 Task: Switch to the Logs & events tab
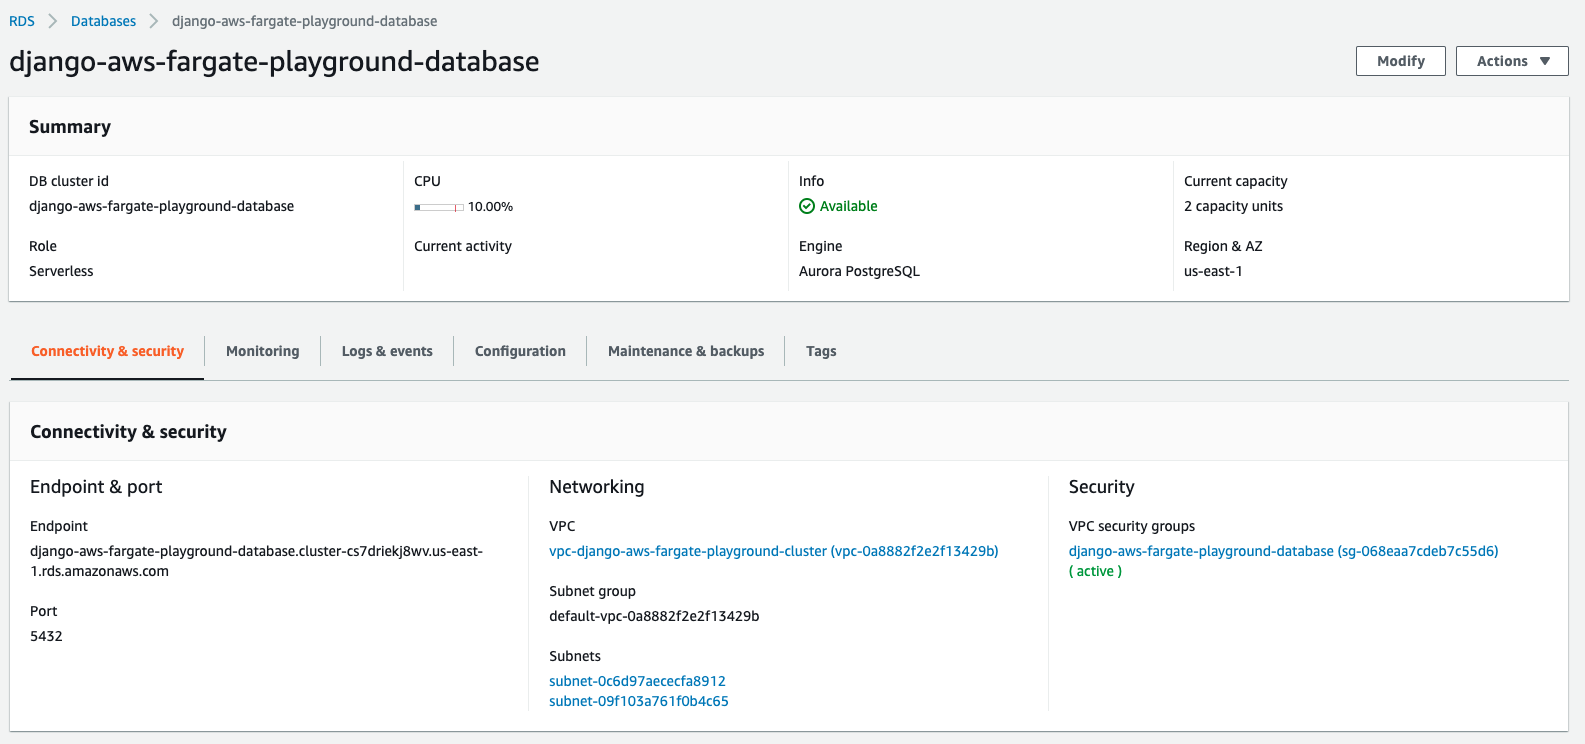coord(387,351)
